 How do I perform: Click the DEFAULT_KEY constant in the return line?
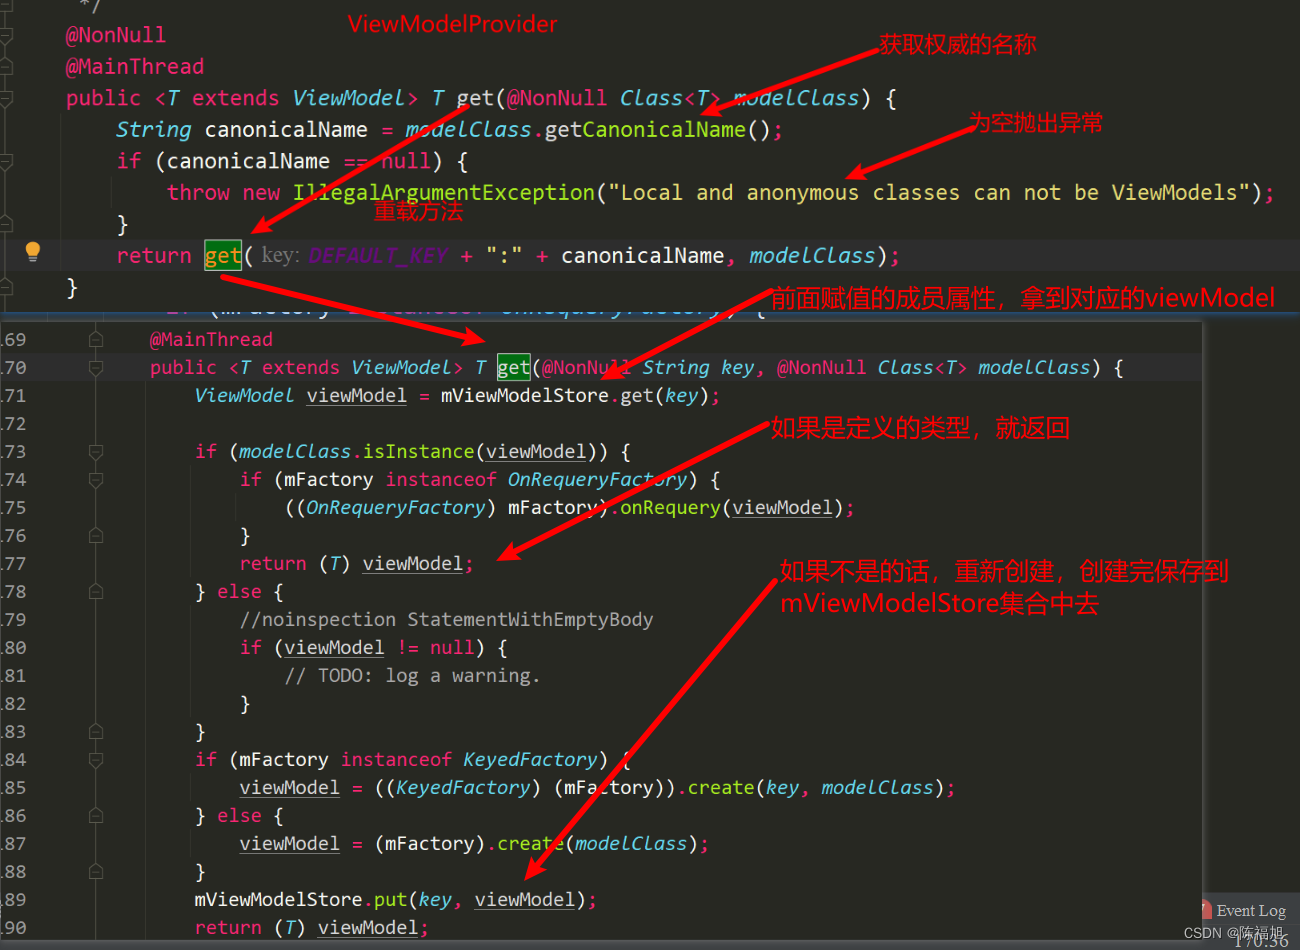coord(378,255)
